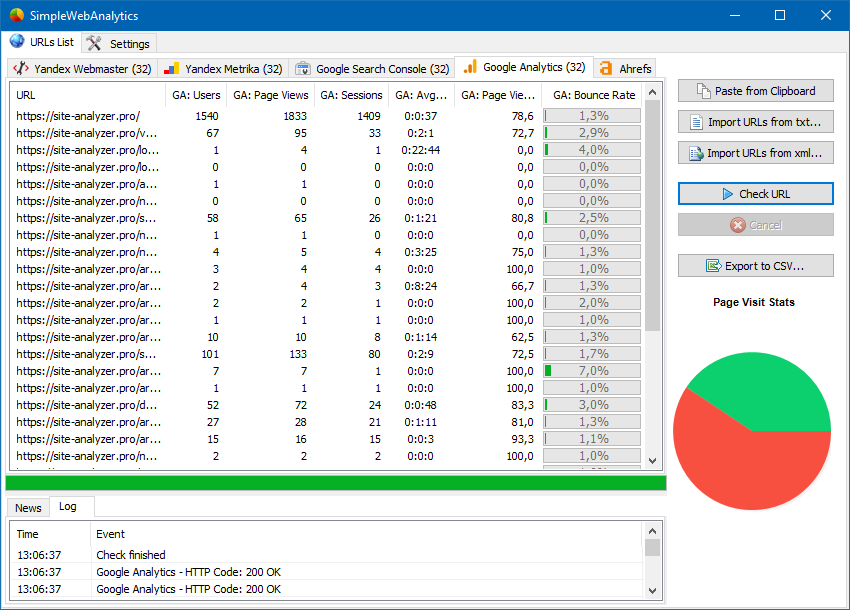Sort by GA: Bounce Rate column header
The height and width of the screenshot is (610, 850).
coord(594,95)
